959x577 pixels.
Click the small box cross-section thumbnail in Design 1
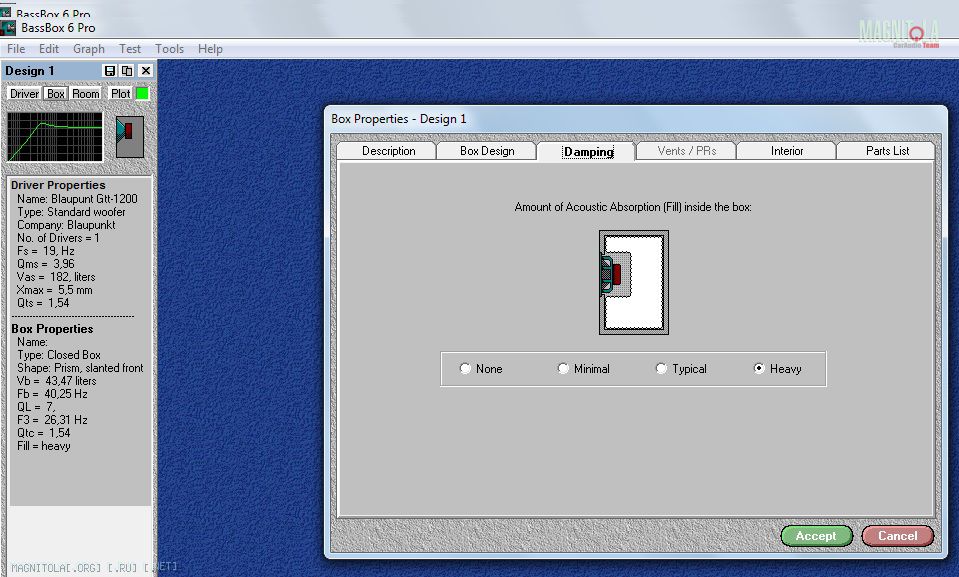click(x=130, y=137)
